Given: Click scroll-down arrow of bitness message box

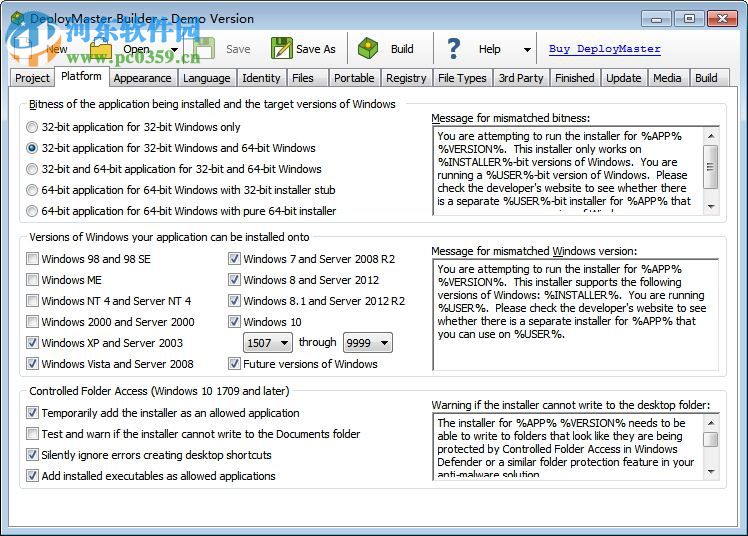Looking at the screenshot, I should pos(711,206).
